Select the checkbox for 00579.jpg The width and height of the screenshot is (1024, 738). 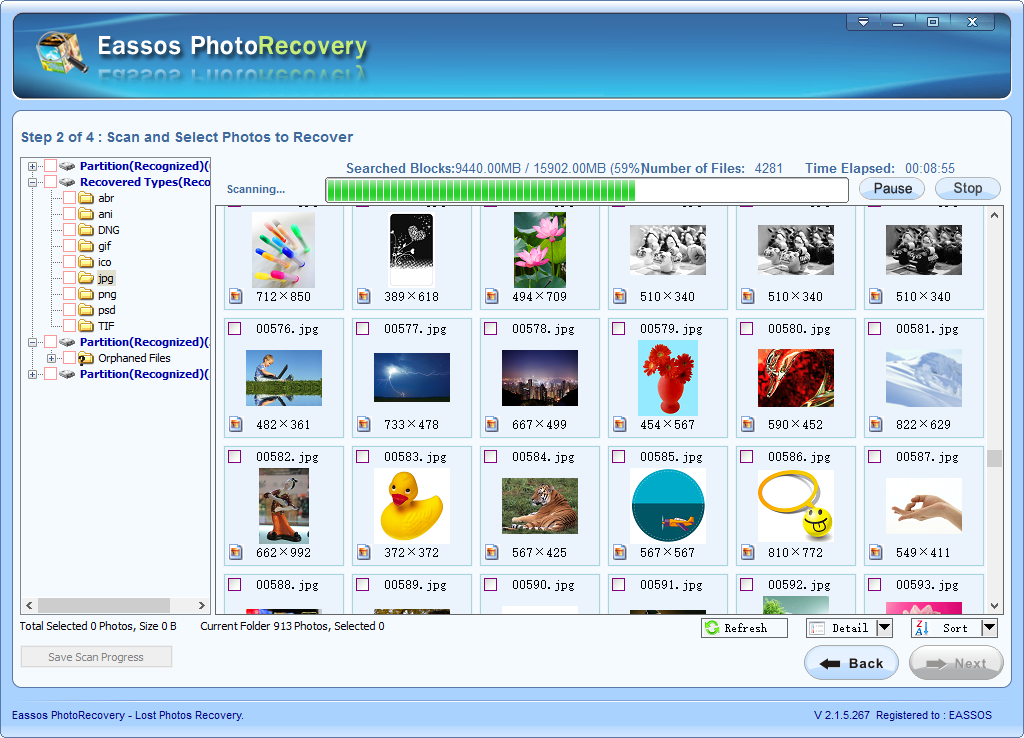(x=618, y=329)
